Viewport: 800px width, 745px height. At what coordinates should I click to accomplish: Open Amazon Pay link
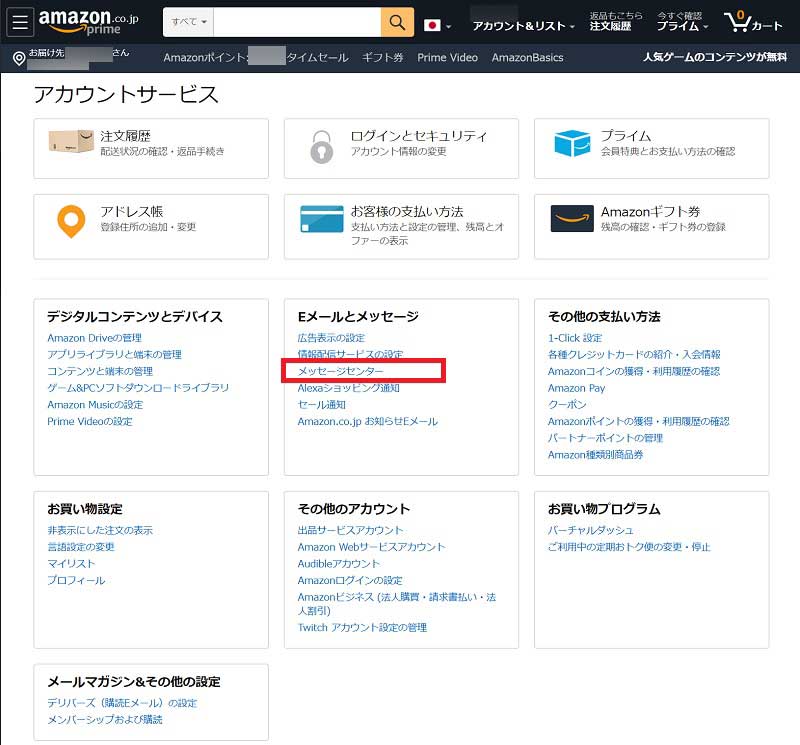[577, 388]
